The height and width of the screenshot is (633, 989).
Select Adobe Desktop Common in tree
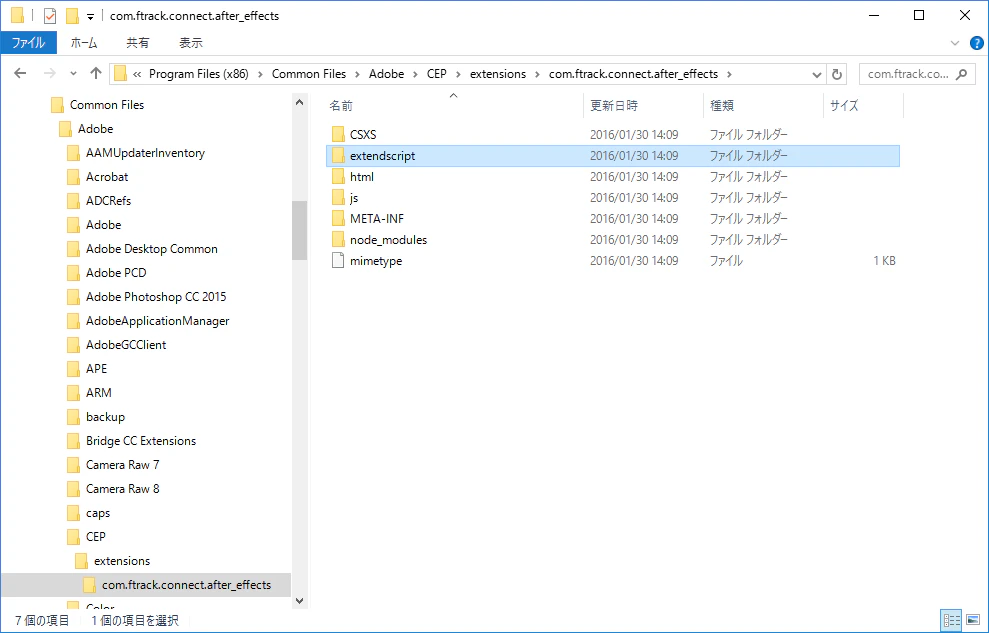[151, 248]
